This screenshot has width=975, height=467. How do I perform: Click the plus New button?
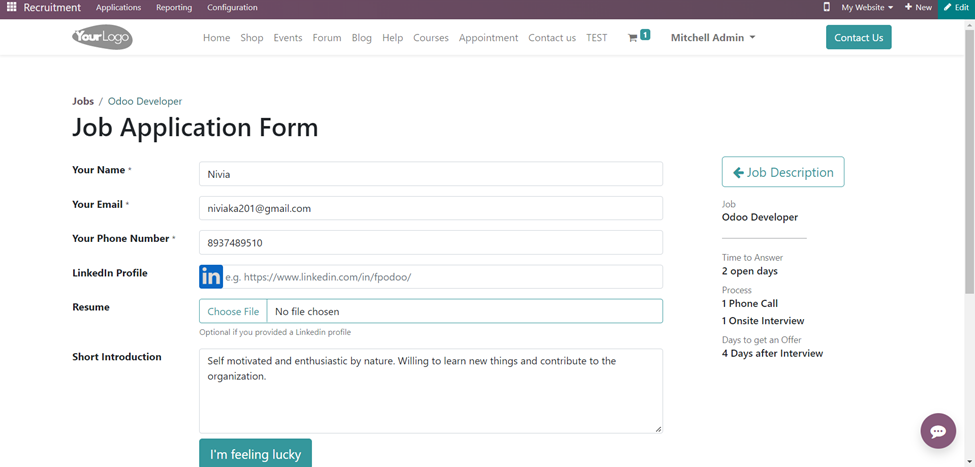[918, 7]
